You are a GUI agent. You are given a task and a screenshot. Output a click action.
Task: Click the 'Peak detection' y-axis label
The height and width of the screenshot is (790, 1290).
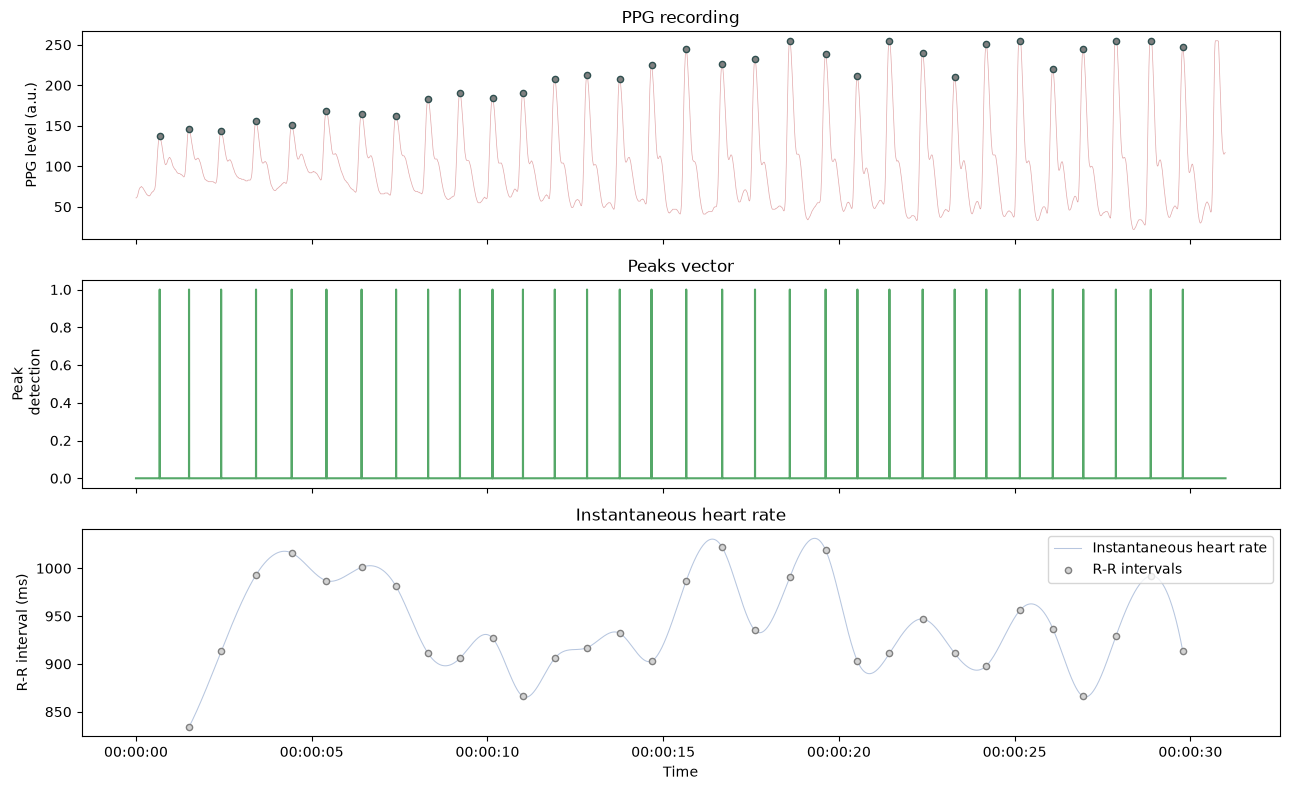(27, 384)
